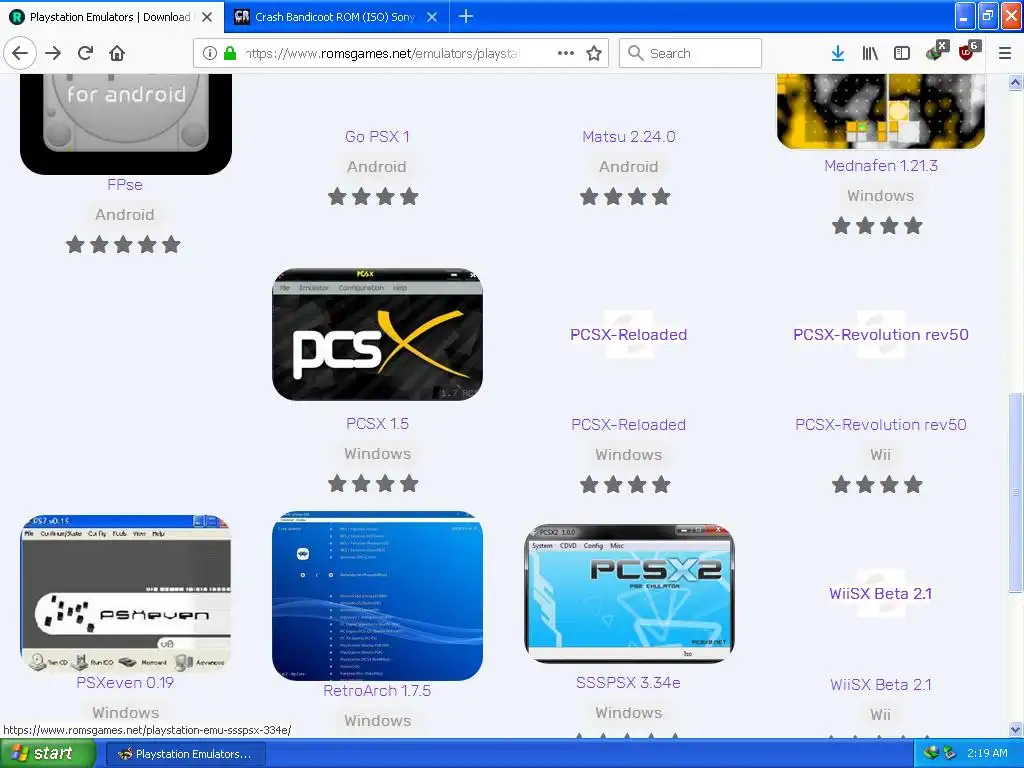Click the RetroArch blue menu thumbnail
The image size is (1024, 768).
377,596
